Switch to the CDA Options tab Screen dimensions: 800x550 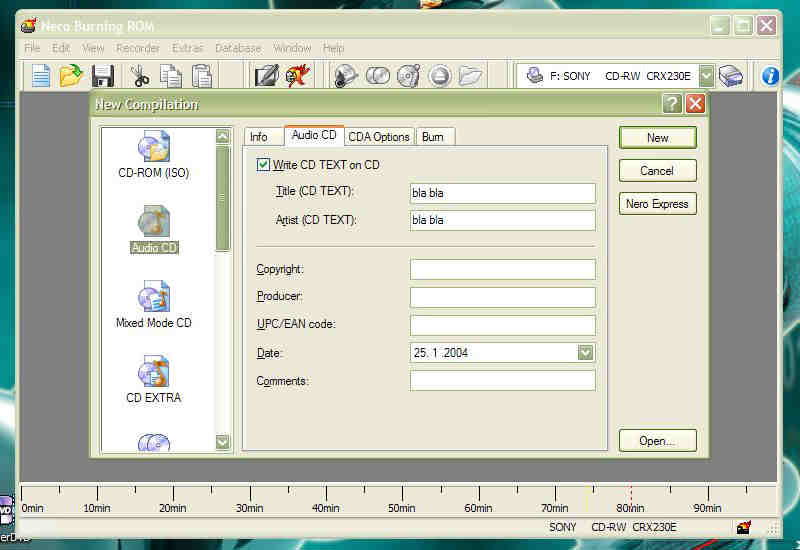379,137
